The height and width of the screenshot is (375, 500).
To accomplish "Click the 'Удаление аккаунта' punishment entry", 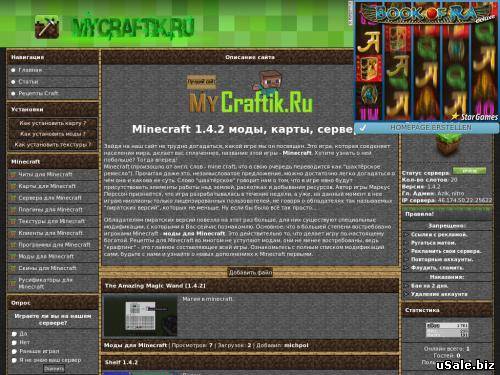I will point(439,294).
